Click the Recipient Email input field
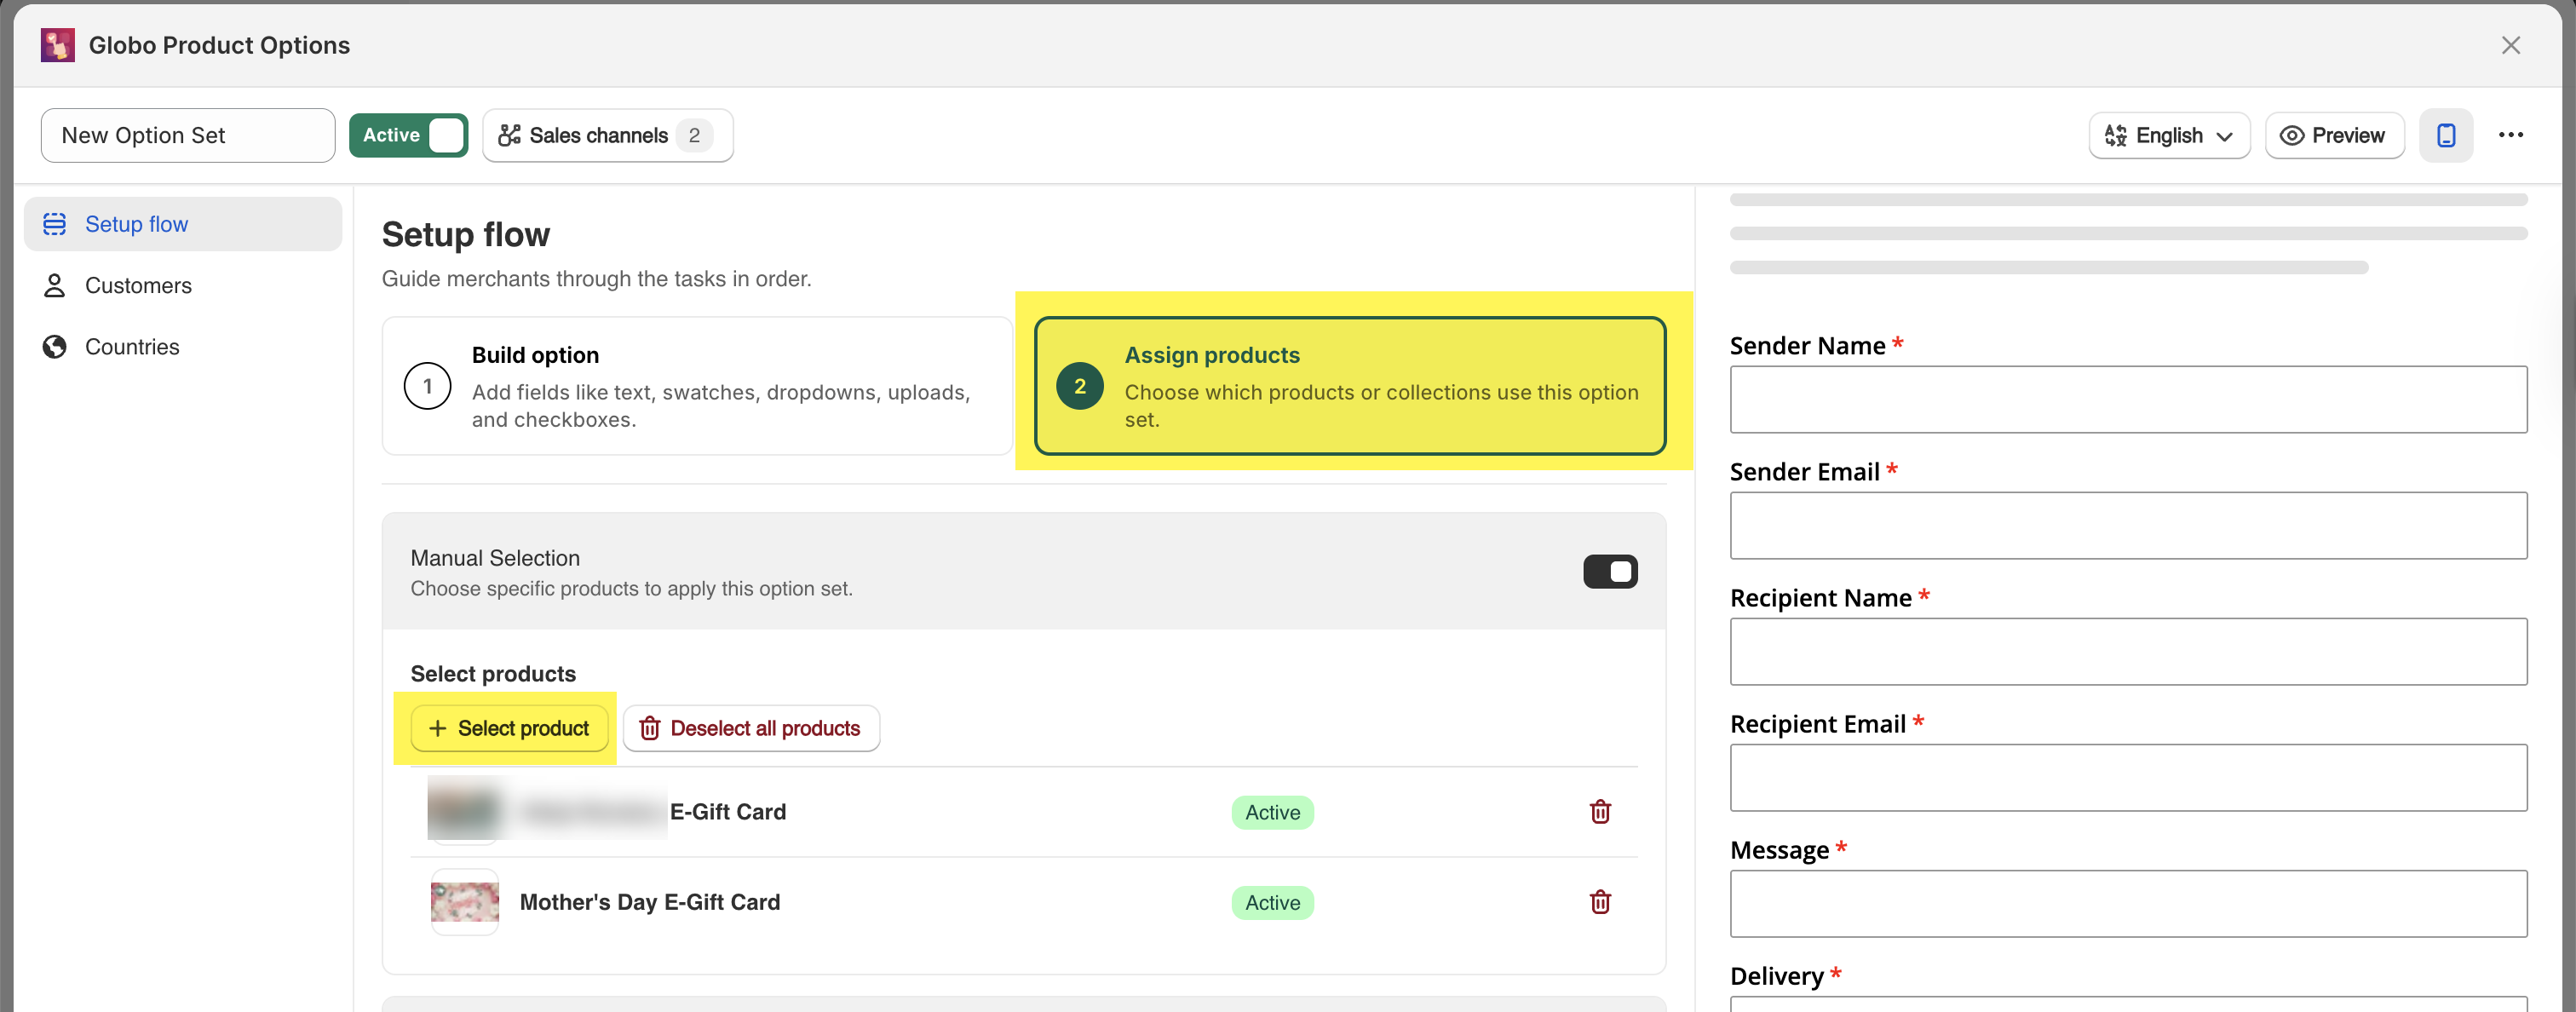Image resolution: width=2576 pixels, height=1012 pixels. [x=2128, y=777]
